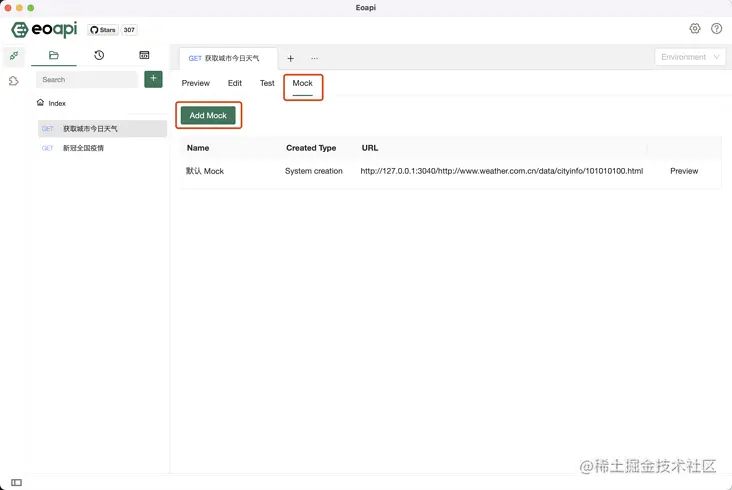
Task: Open the Index home item
Action: click(51, 103)
